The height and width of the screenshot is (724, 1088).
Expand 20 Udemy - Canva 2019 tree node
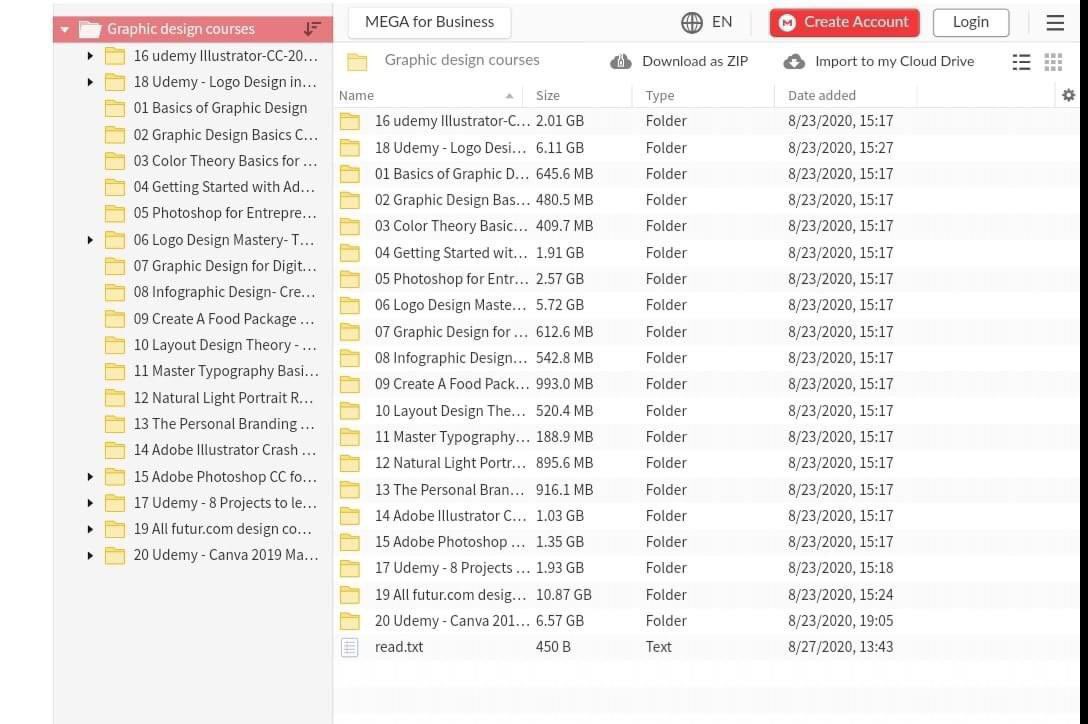click(x=90, y=555)
